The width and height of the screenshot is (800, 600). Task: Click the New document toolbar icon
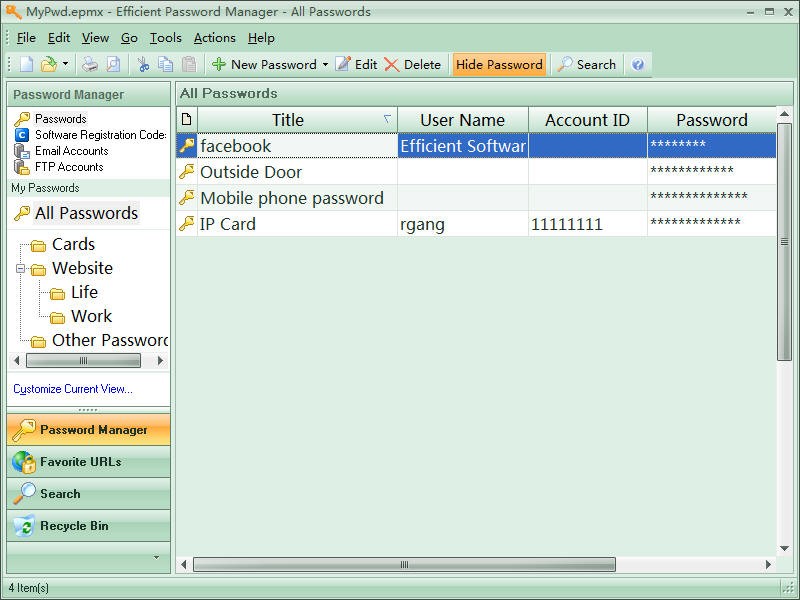point(27,64)
